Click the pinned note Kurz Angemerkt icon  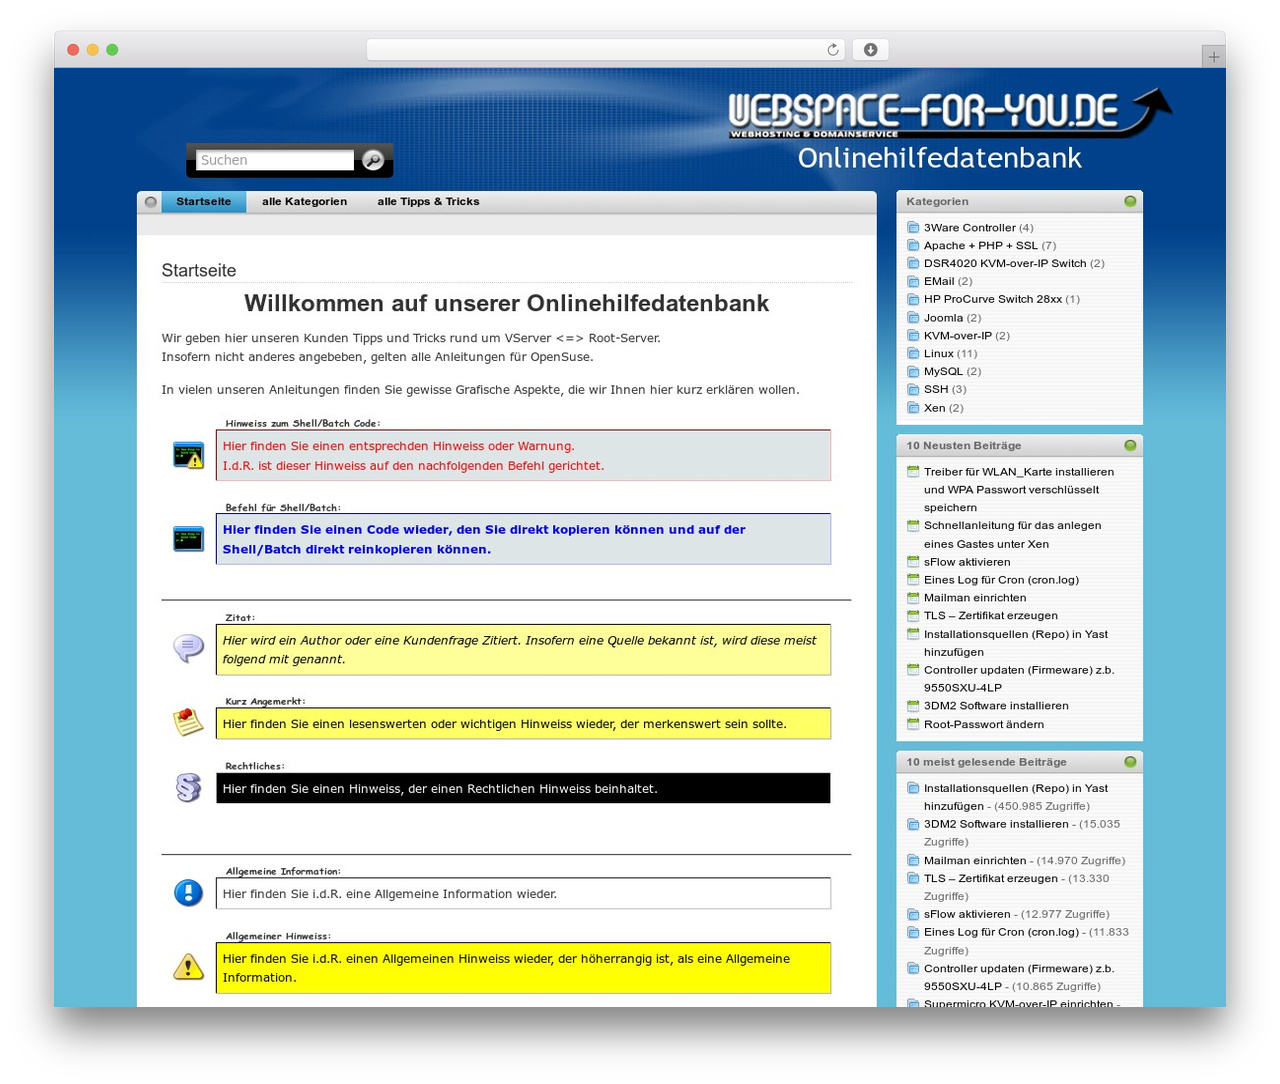tap(188, 722)
